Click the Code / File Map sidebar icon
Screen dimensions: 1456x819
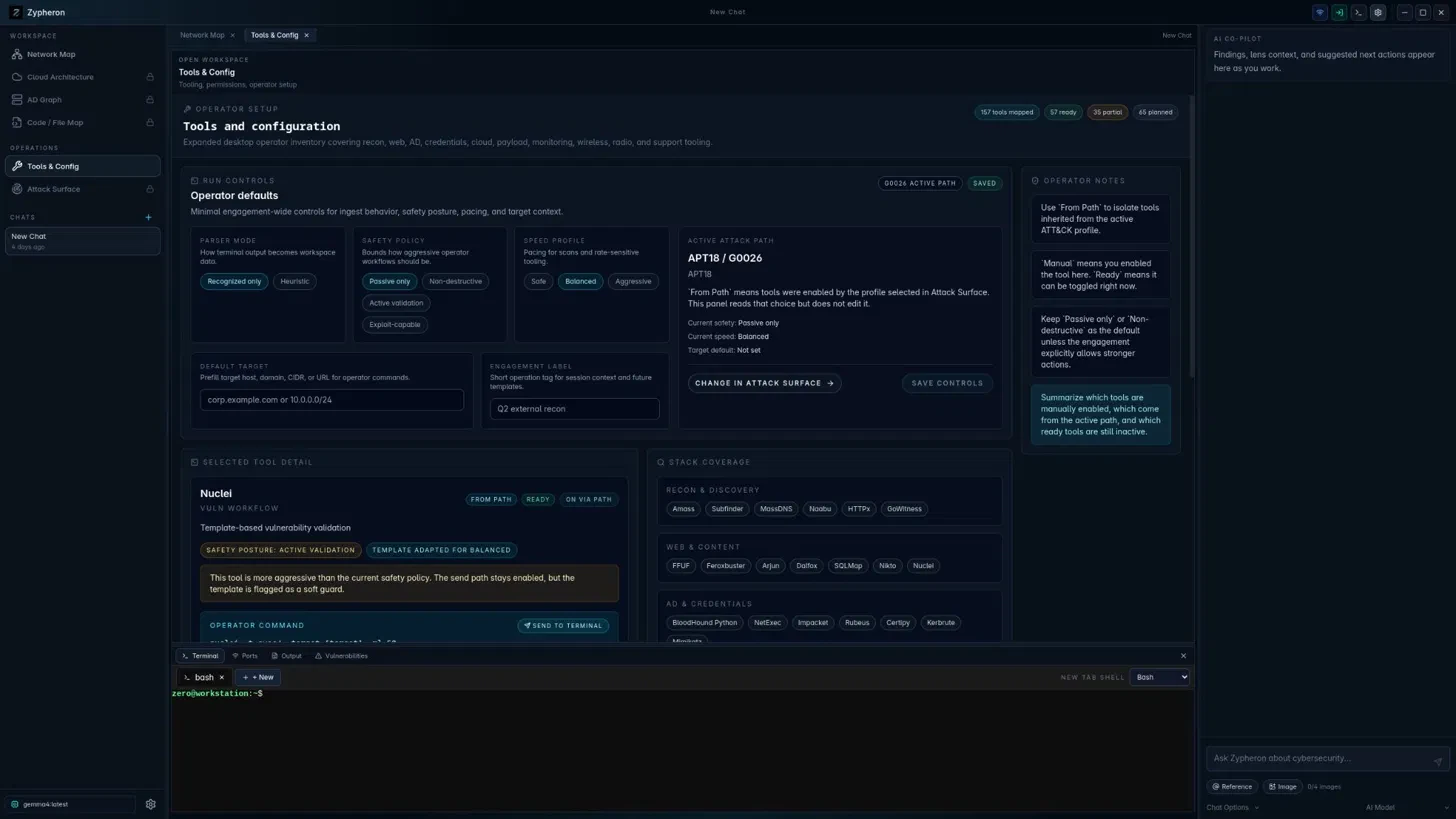pos(17,123)
